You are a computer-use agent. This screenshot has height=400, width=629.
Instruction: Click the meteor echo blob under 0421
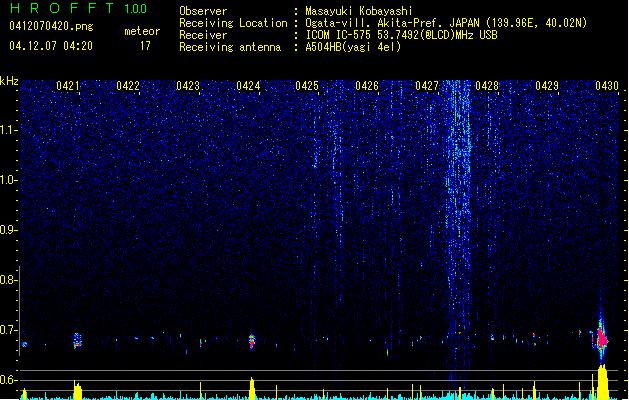(x=77, y=341)
